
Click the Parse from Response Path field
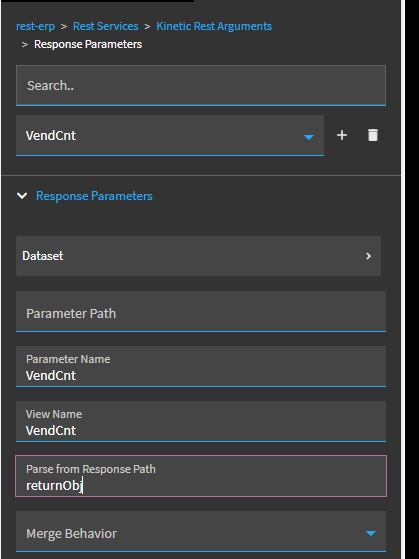(x=201, y=476)
